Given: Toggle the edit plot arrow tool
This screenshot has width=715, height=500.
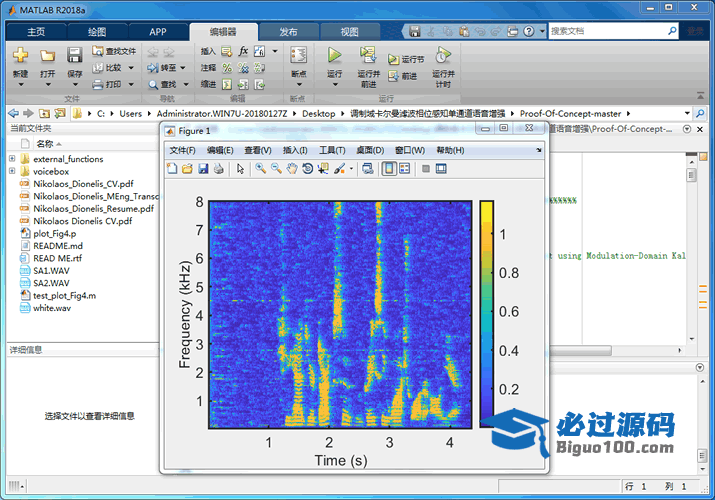Looking at the screenshot, I should click(x=240, y=169).
